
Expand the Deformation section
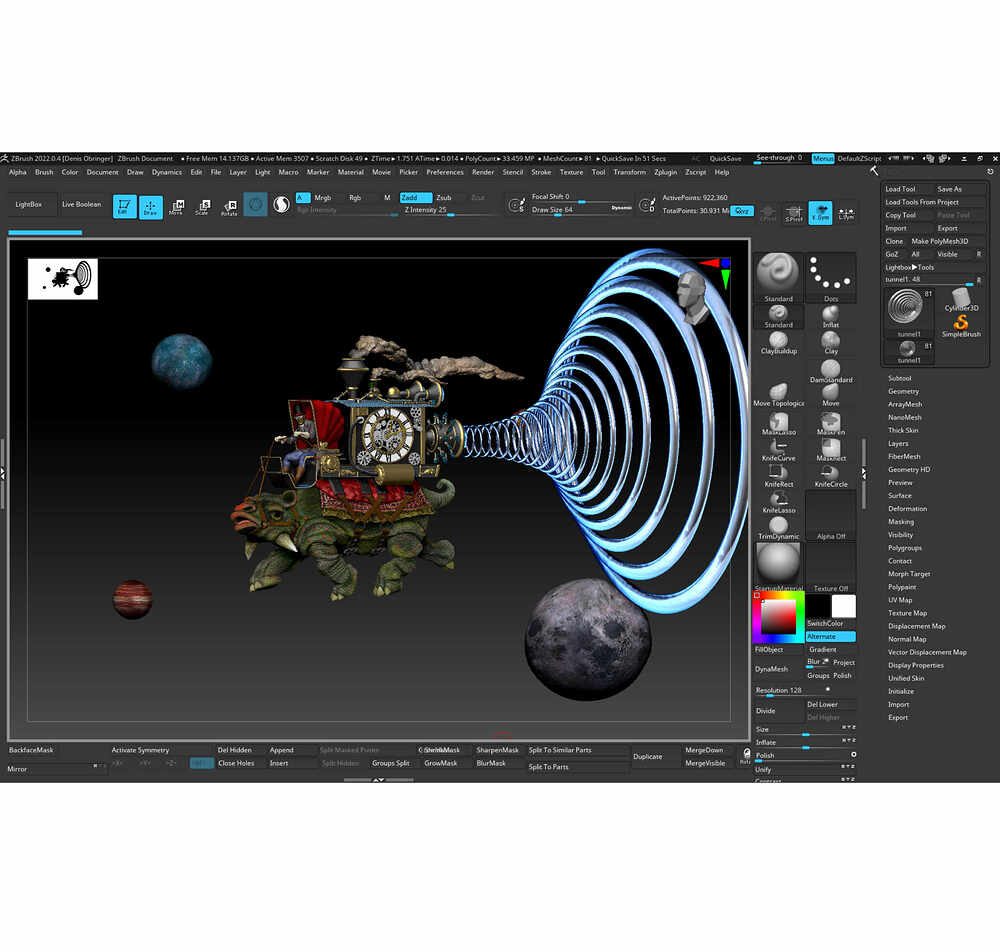coord(908,509)
